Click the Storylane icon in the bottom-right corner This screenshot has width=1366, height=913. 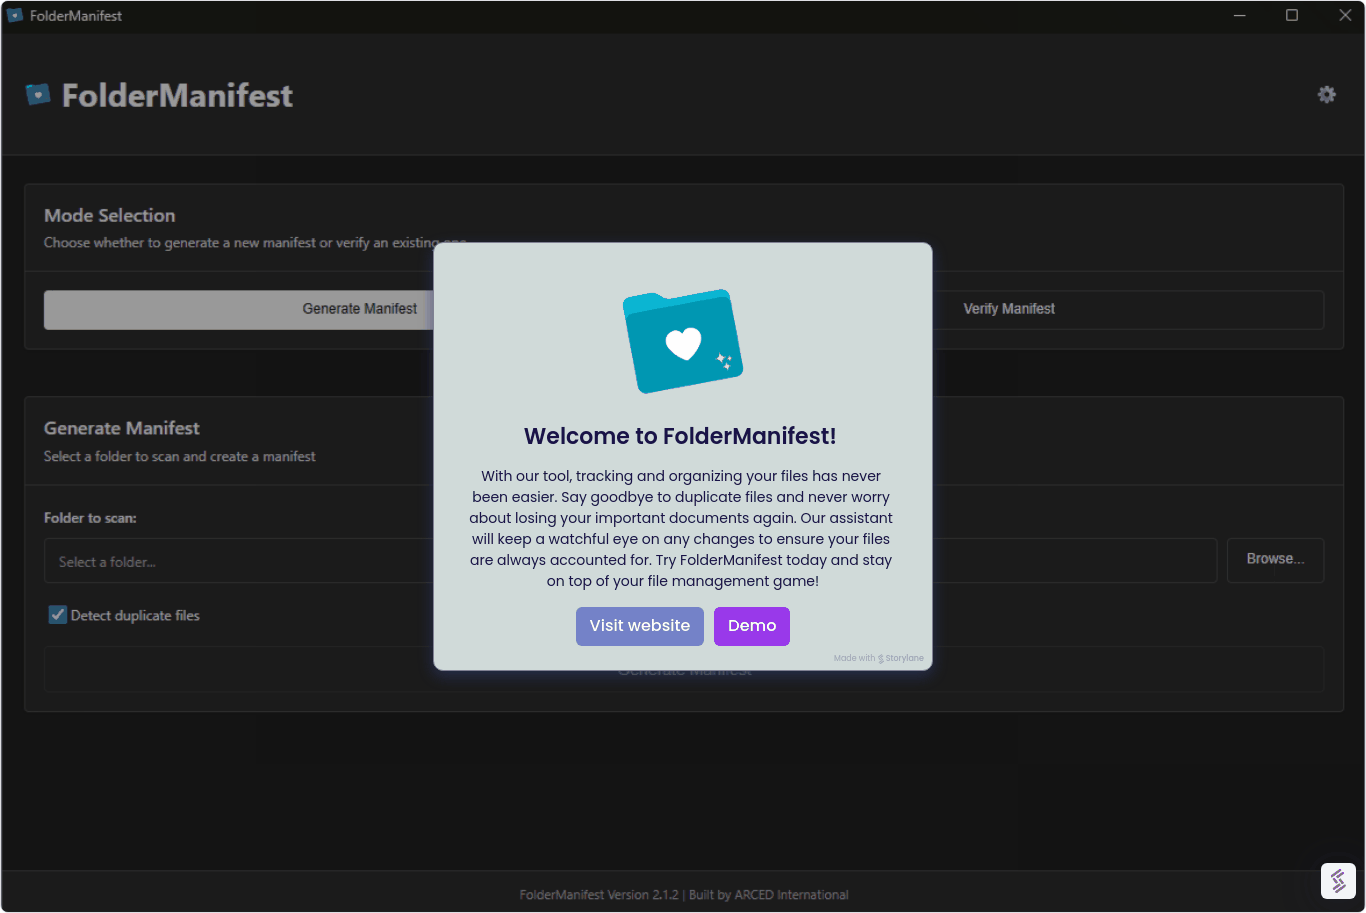(x=1338, y=881)
